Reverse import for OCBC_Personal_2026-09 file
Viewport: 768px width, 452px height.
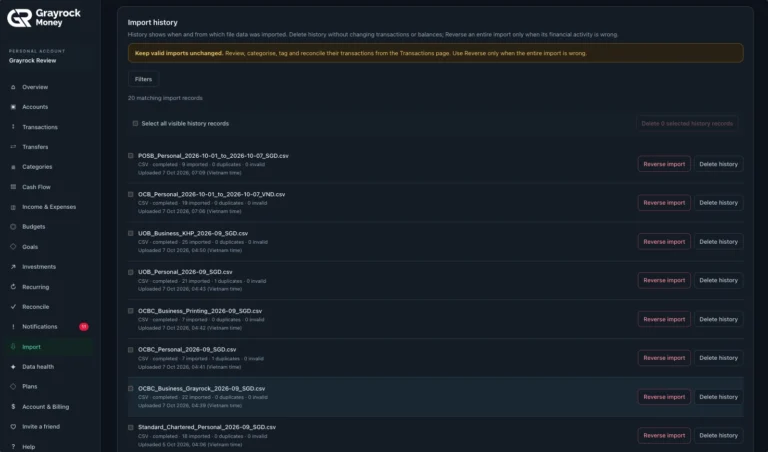[664, 358]
